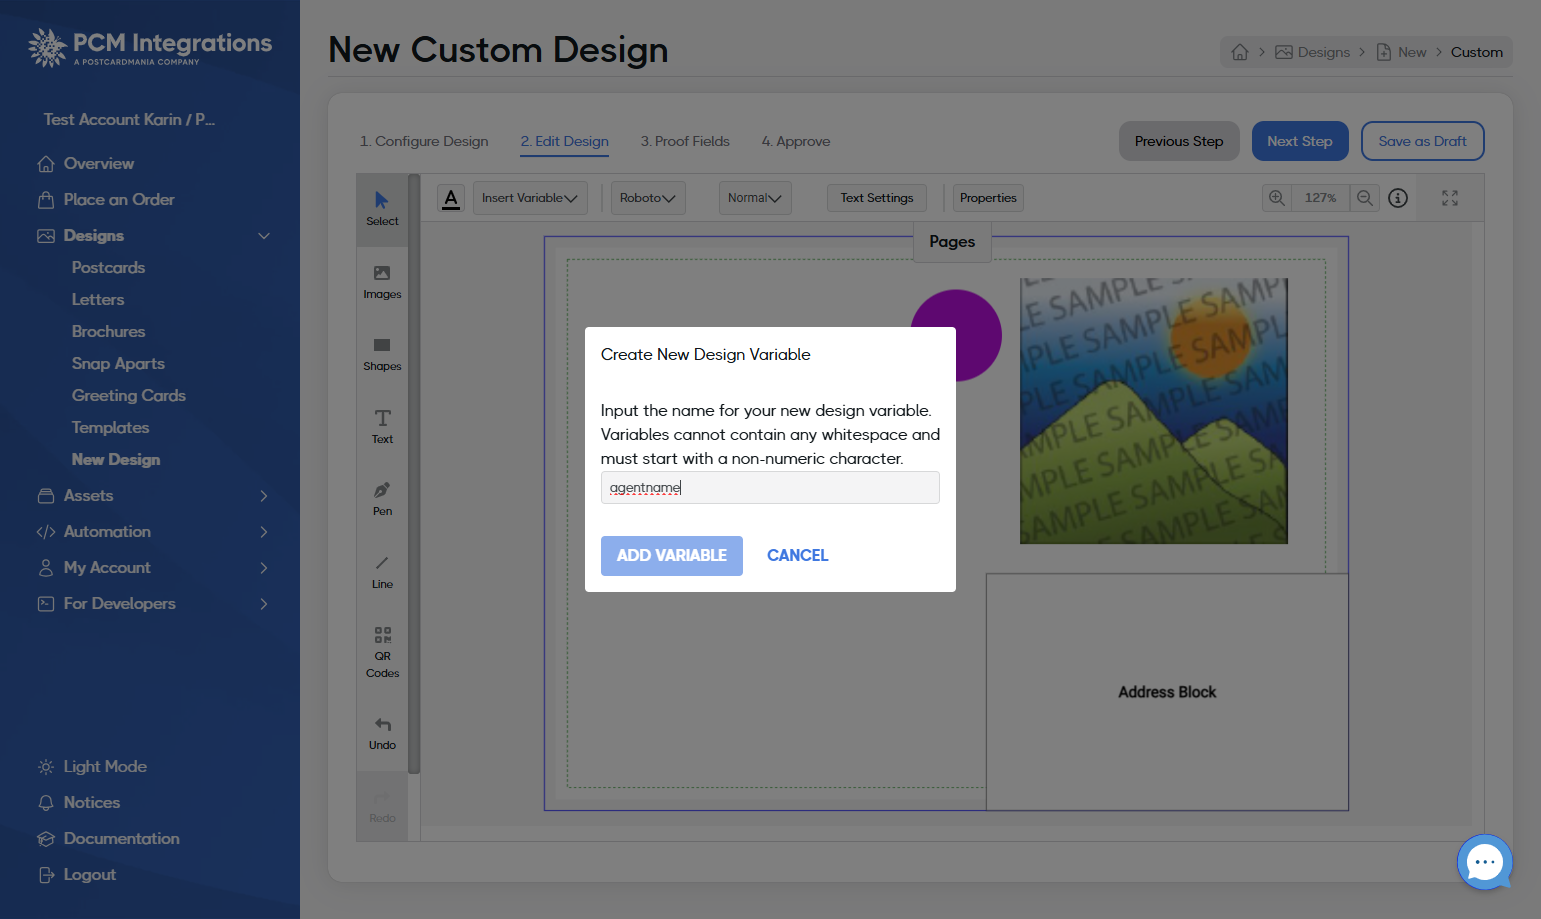Open Text Settings
The image size is (1541, 919).
tap(877, 198)
